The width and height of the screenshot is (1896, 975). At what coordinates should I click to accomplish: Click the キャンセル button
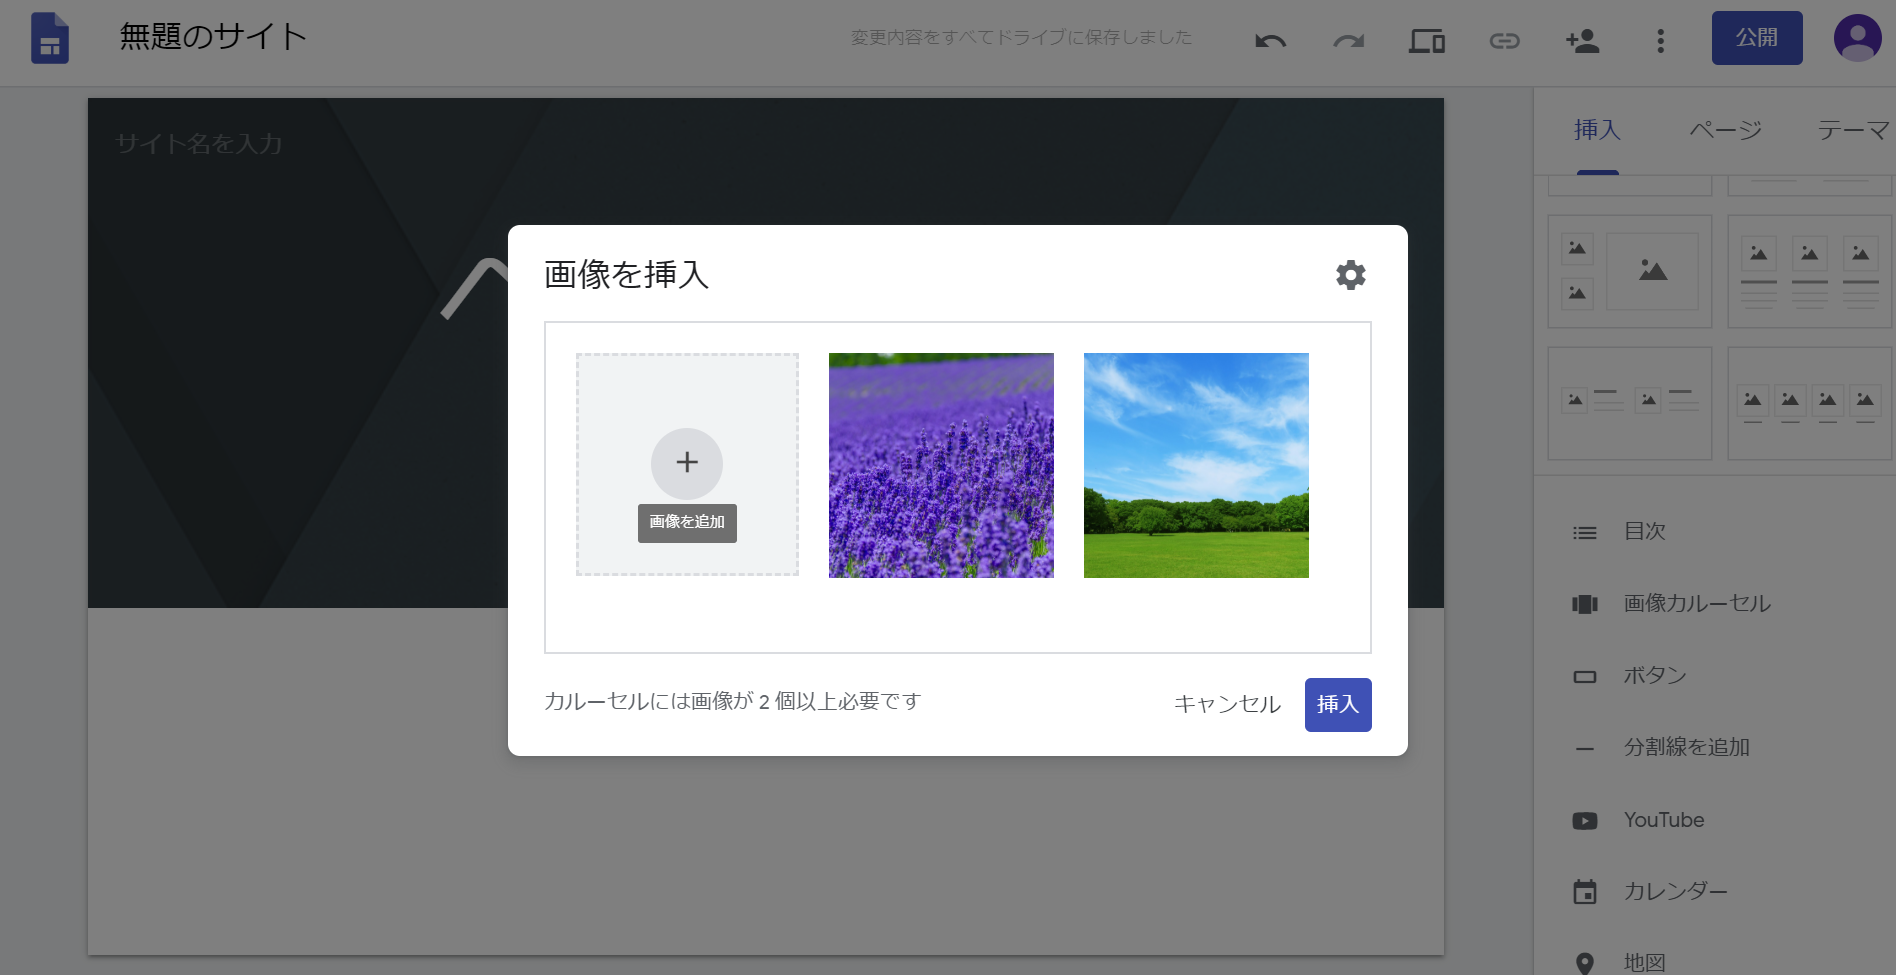click(x=1227, y=704)
